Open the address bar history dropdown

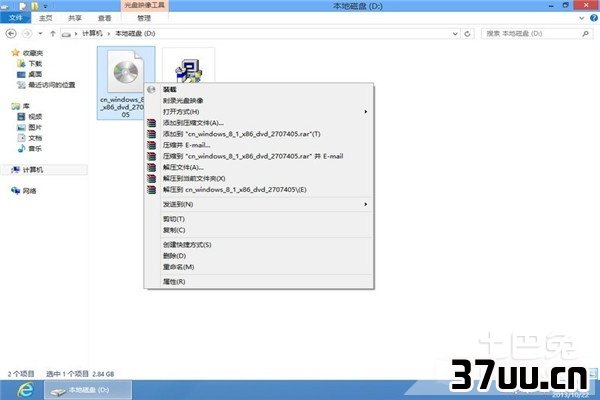[455, 34]
